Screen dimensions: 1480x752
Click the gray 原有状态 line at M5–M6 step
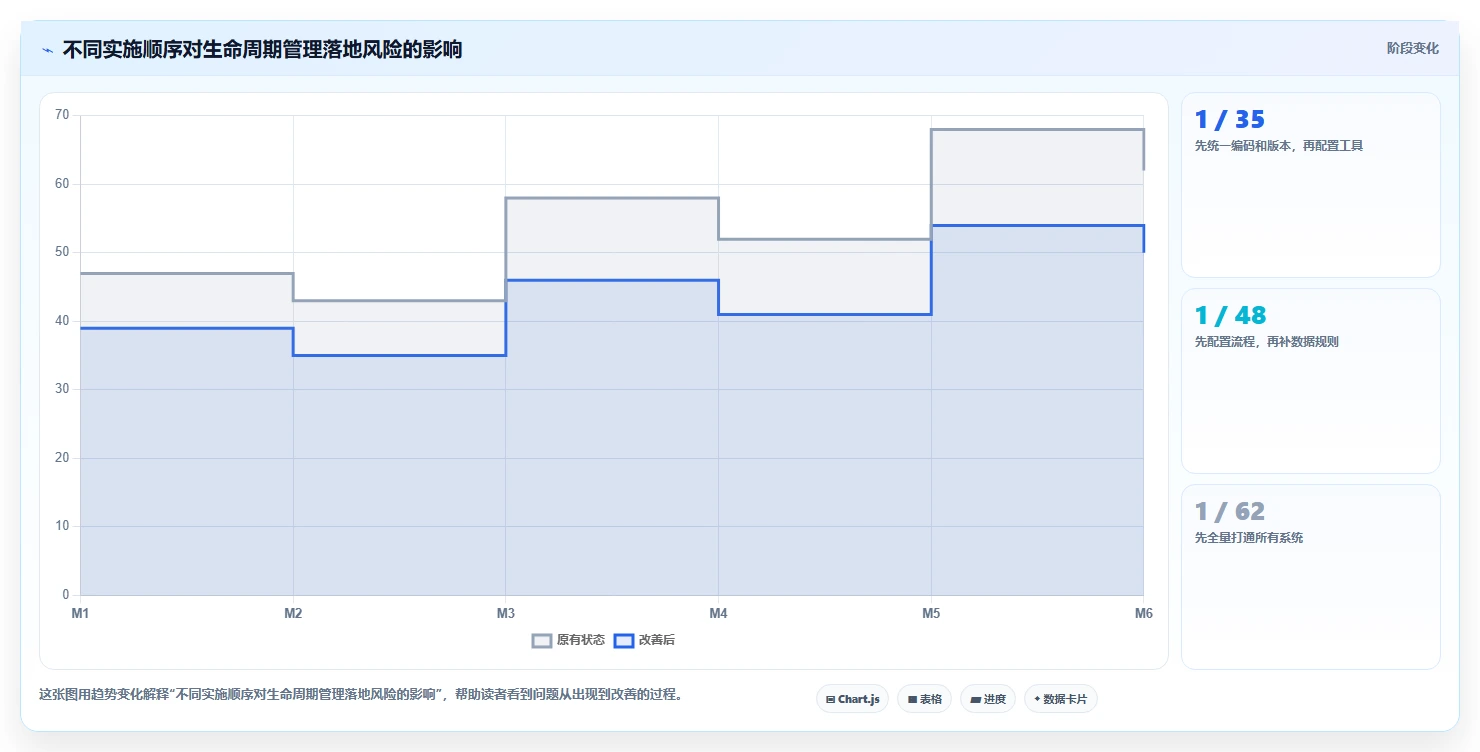(1037, 129)
